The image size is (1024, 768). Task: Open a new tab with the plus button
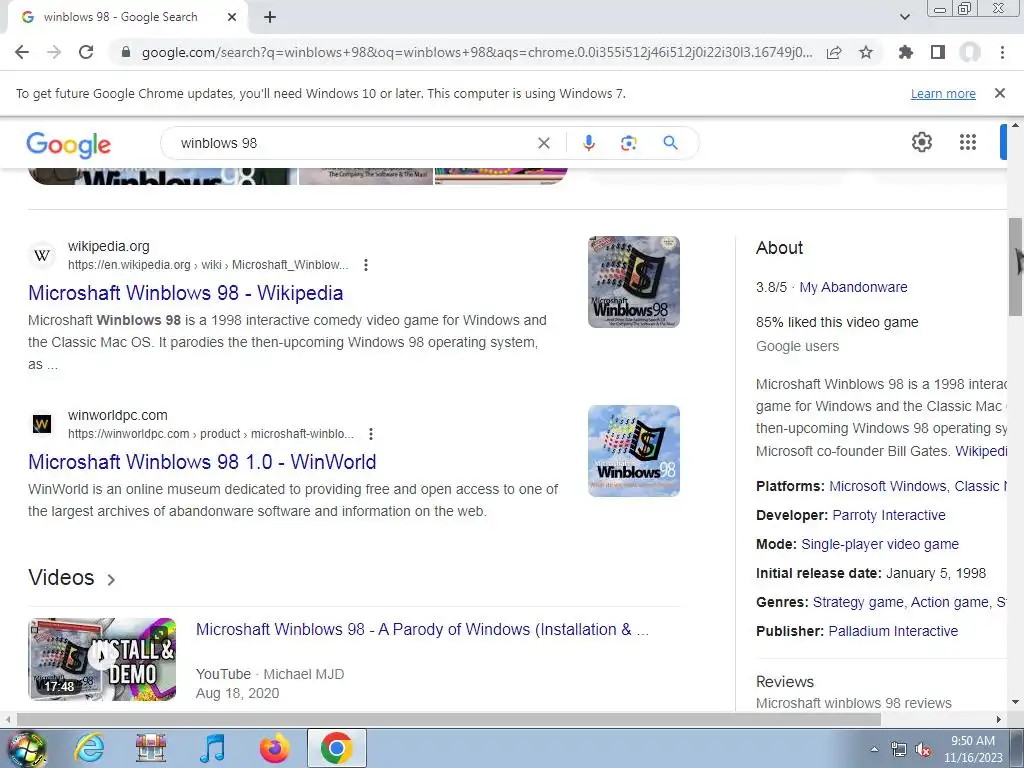click(270, 17)
